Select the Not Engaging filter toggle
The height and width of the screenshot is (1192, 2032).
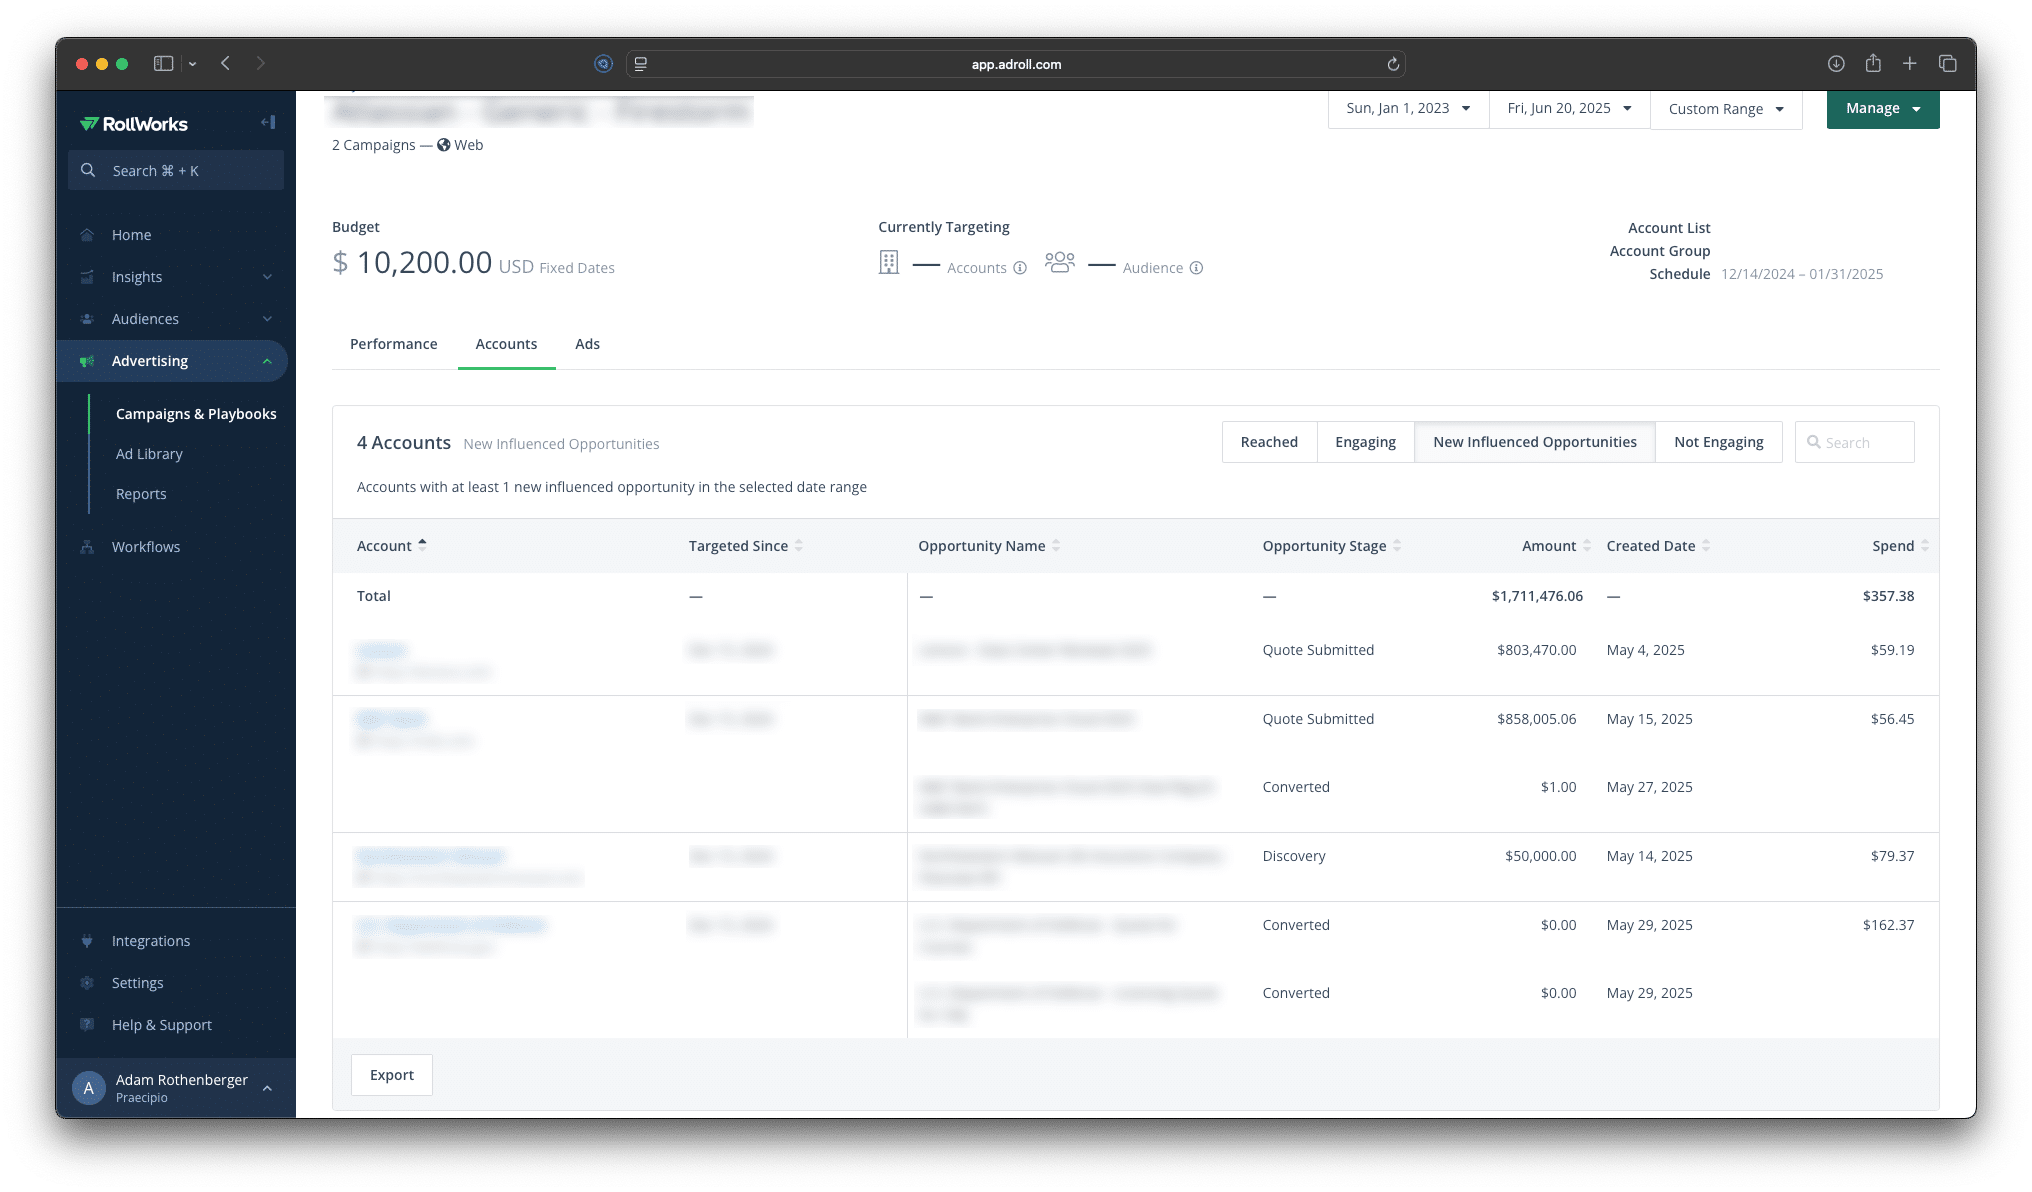click(x=1718, y=442)
